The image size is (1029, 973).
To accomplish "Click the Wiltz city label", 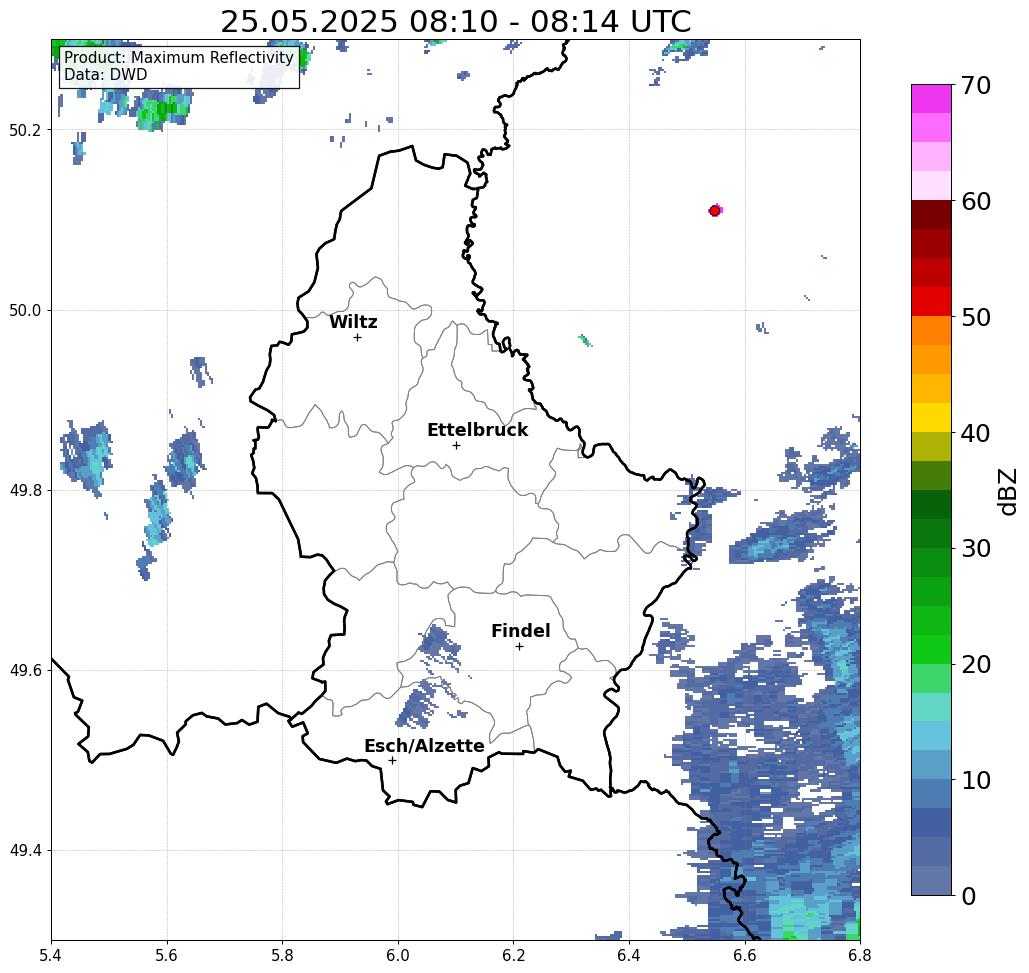I will [353, 321].
